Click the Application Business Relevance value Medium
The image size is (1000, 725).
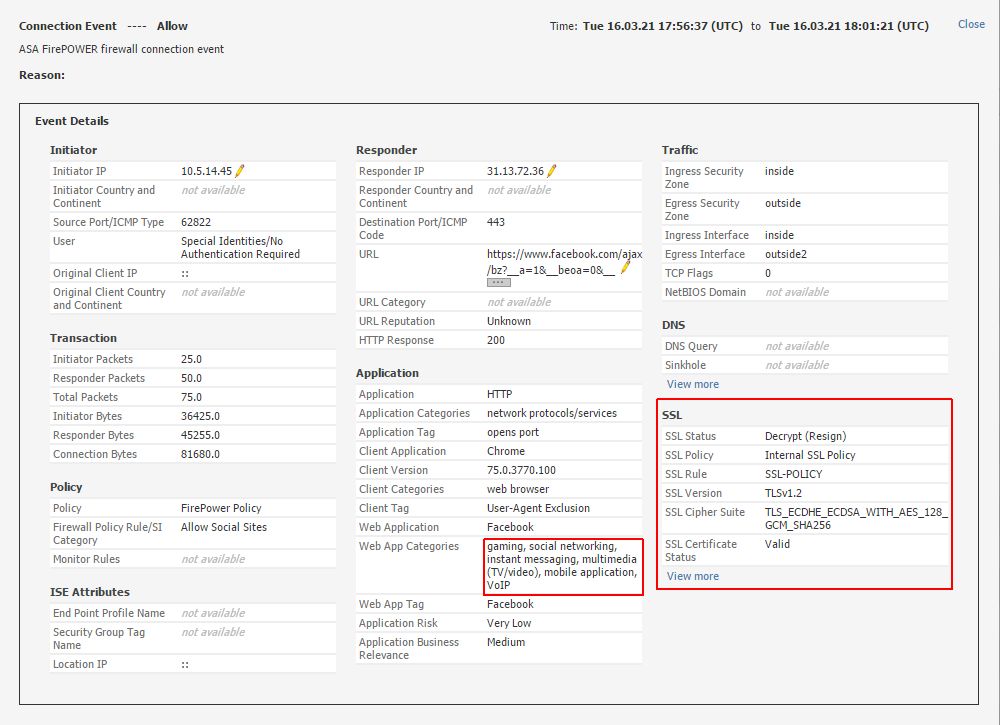pos(506,642)
